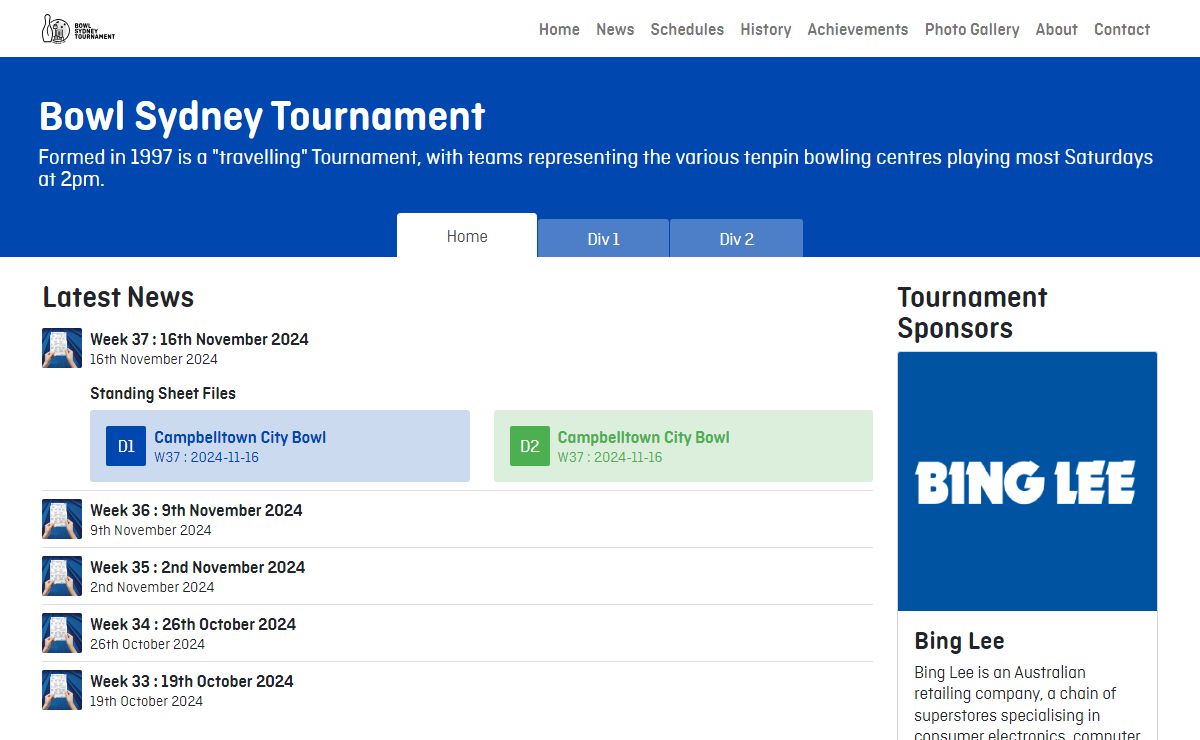1200x740 pixels.
Task: Click the 26th October 2024 date text
Action: (x=147, y=644)
